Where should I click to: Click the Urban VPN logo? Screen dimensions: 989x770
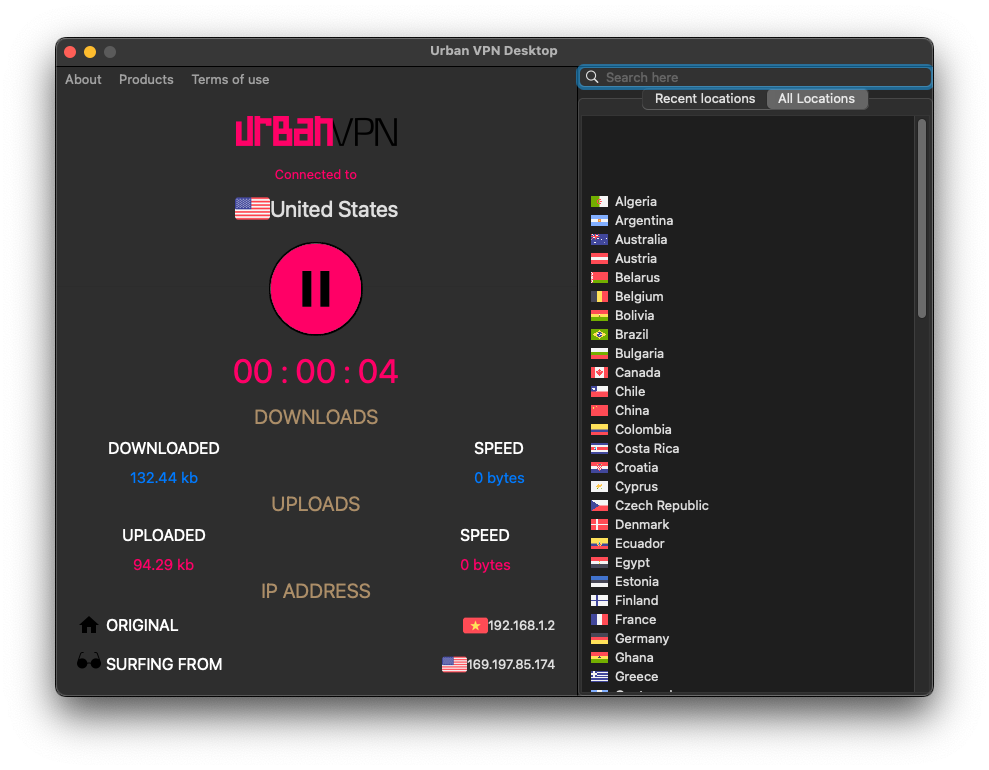click(x=317, y=131)
